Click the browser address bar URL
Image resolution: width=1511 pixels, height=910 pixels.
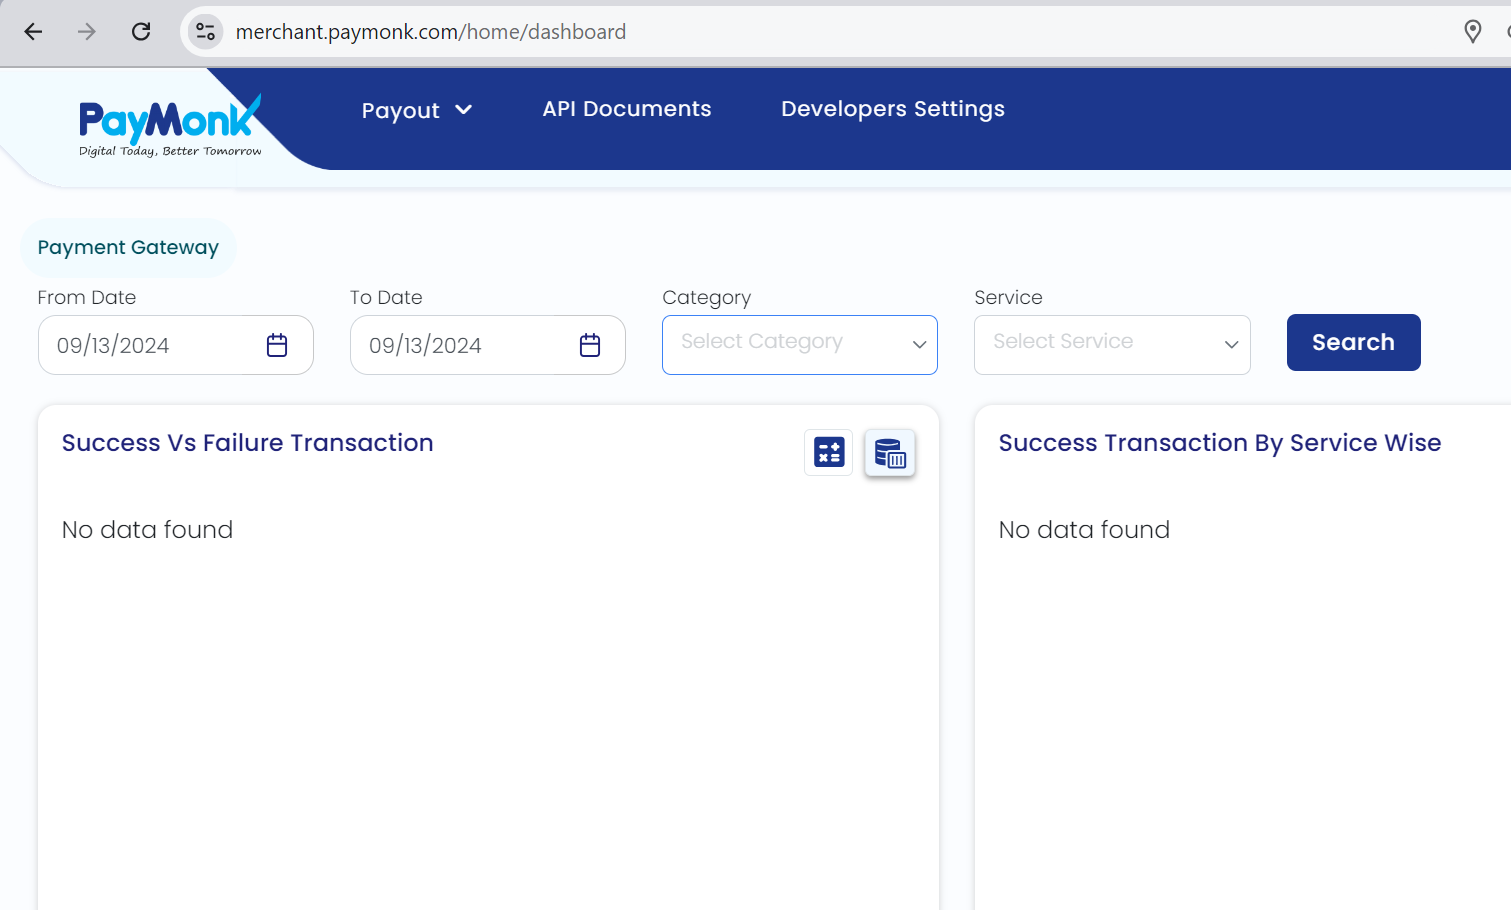coord(431,32)
